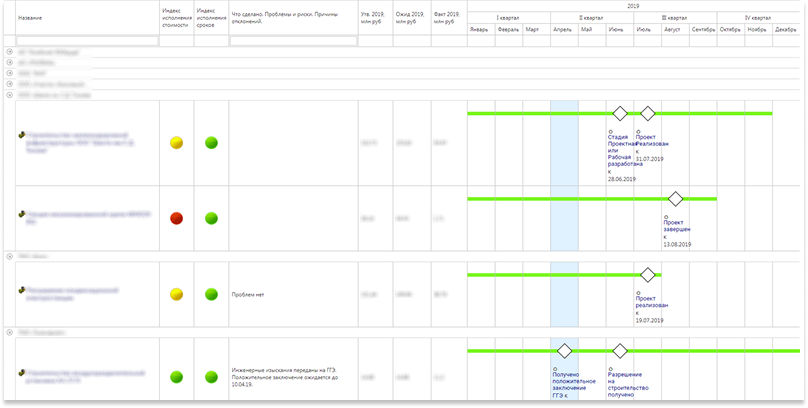Expand the first collapsed group row
808x408 pixels.
(10, 51)
